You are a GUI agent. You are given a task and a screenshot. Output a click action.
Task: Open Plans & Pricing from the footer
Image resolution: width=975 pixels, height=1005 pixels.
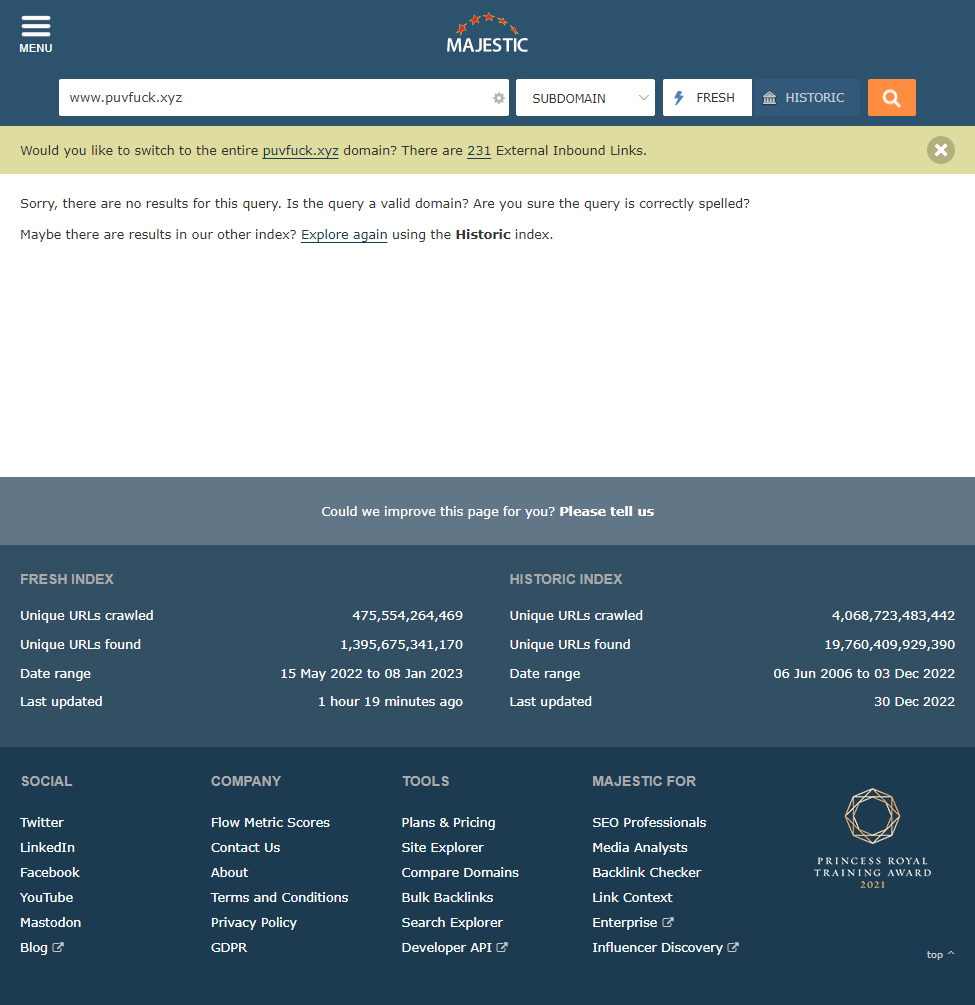tap(448, 822)
